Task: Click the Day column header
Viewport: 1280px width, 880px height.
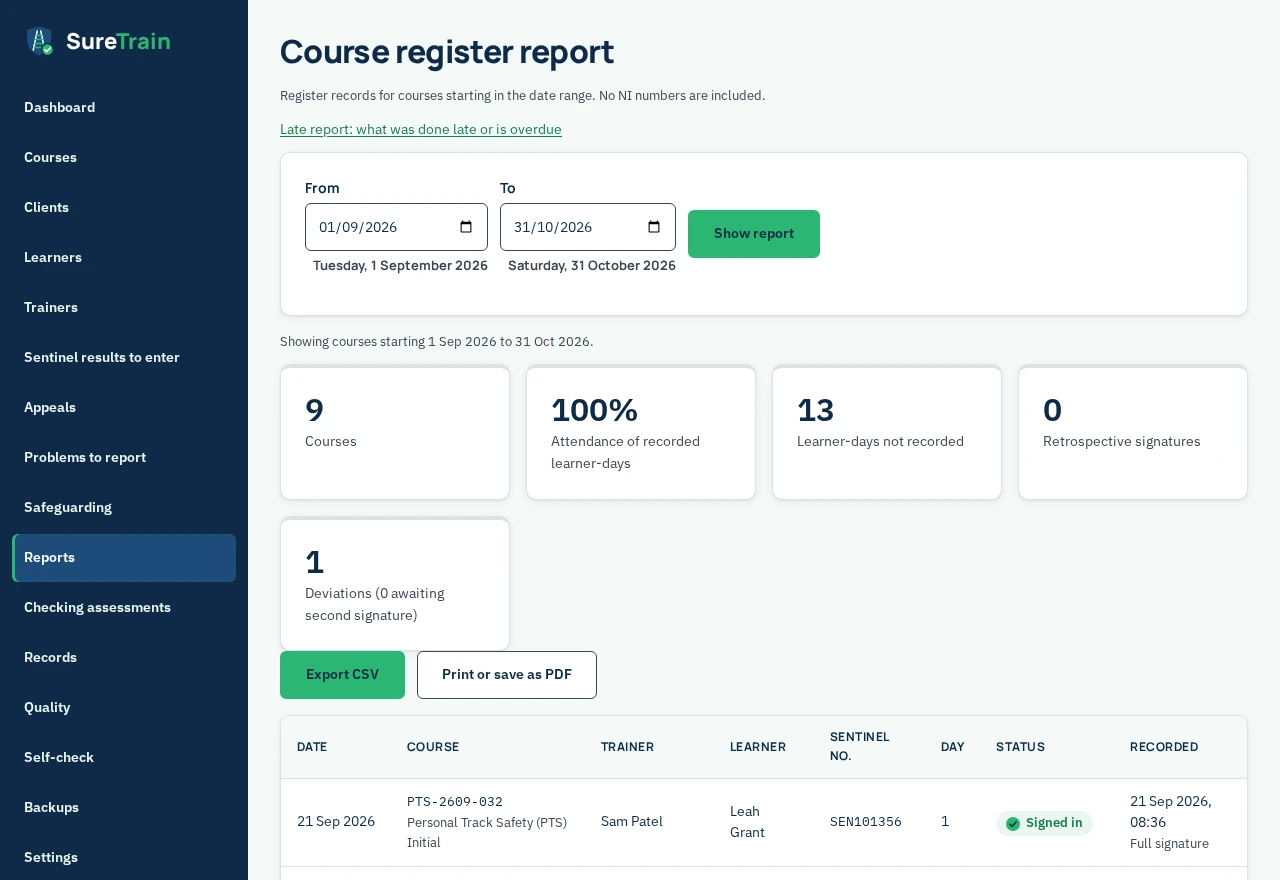Action: (x=952, y=747)
